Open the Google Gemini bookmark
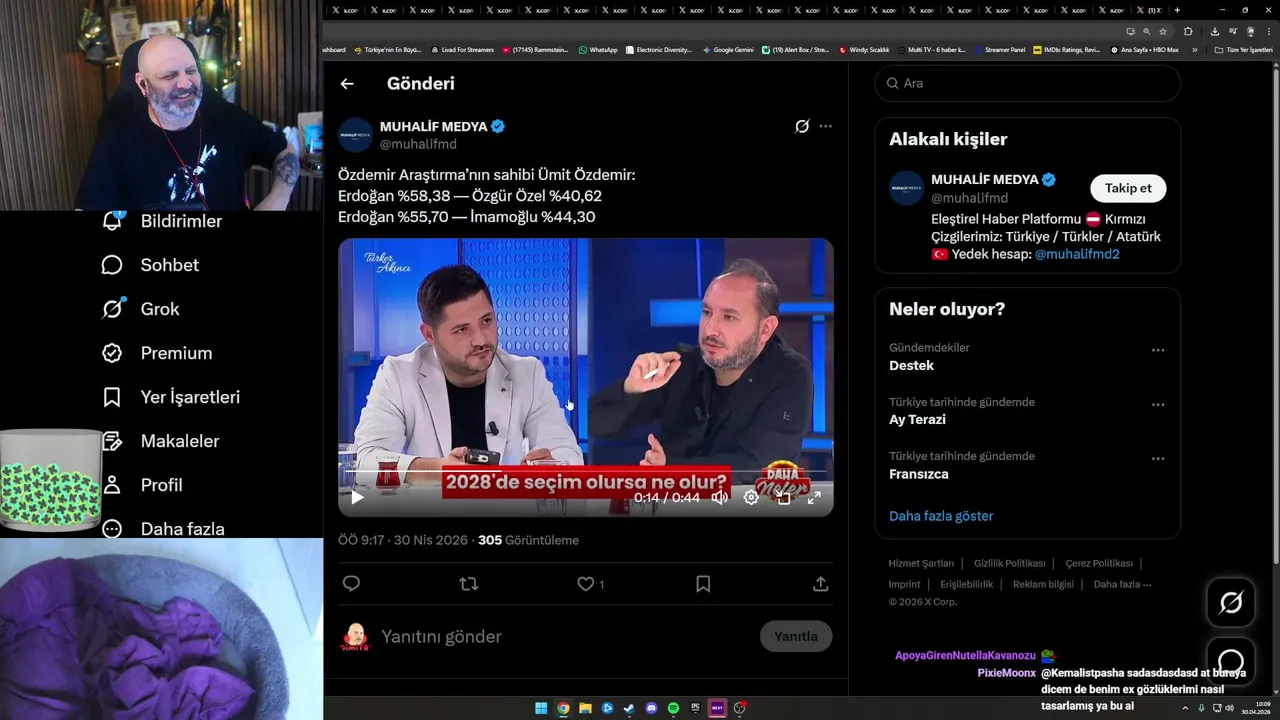Screen dimensions: 1280x720 click(728, 49)
